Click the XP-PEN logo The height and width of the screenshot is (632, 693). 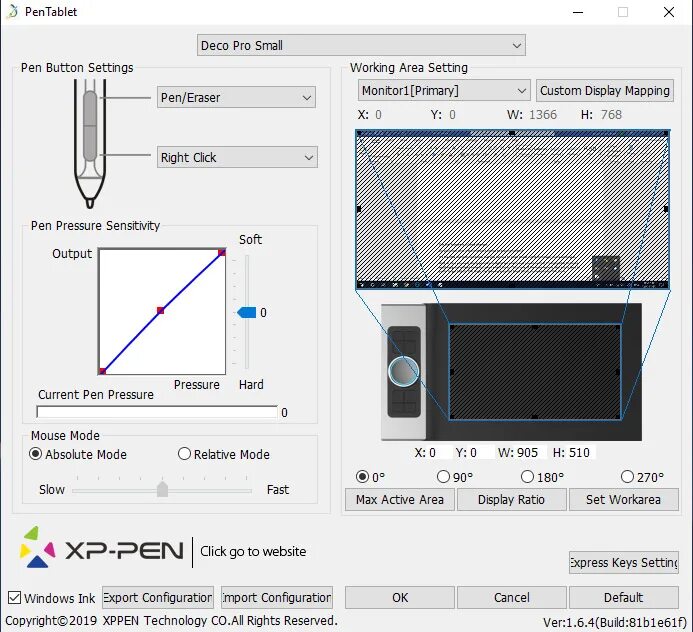pos(102,548)
